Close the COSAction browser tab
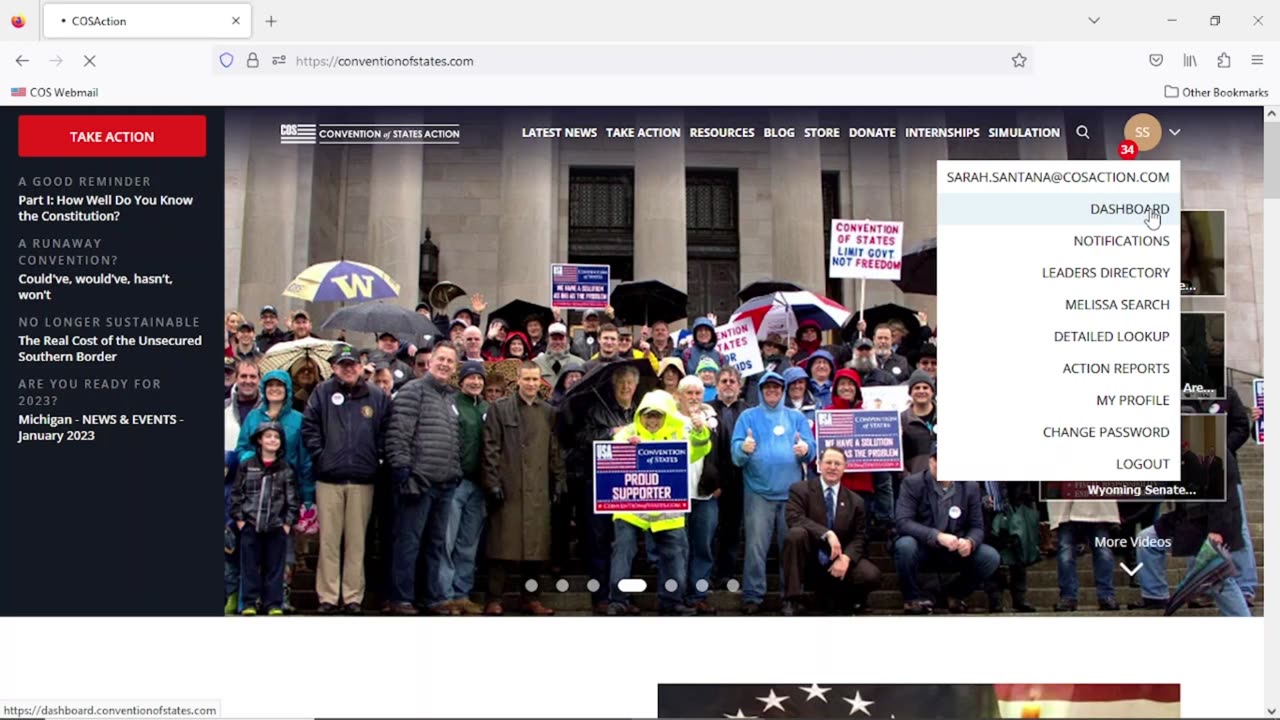Image resolution: width=1280 pixels, height=720 pixels. [x=236, y=21]
